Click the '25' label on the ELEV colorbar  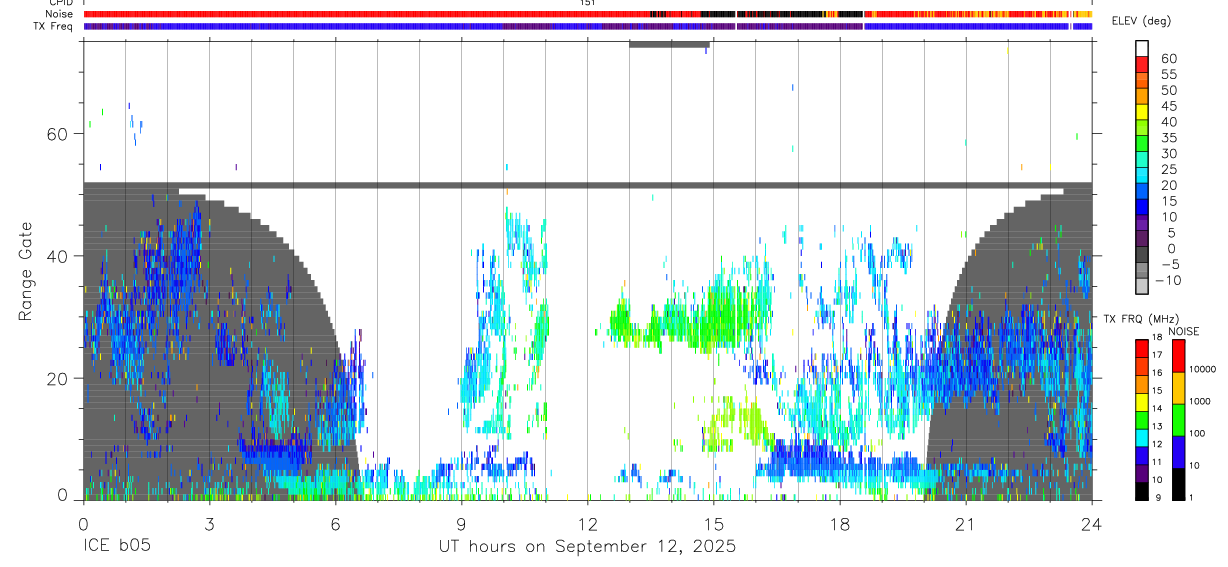tap(1169, 169)
